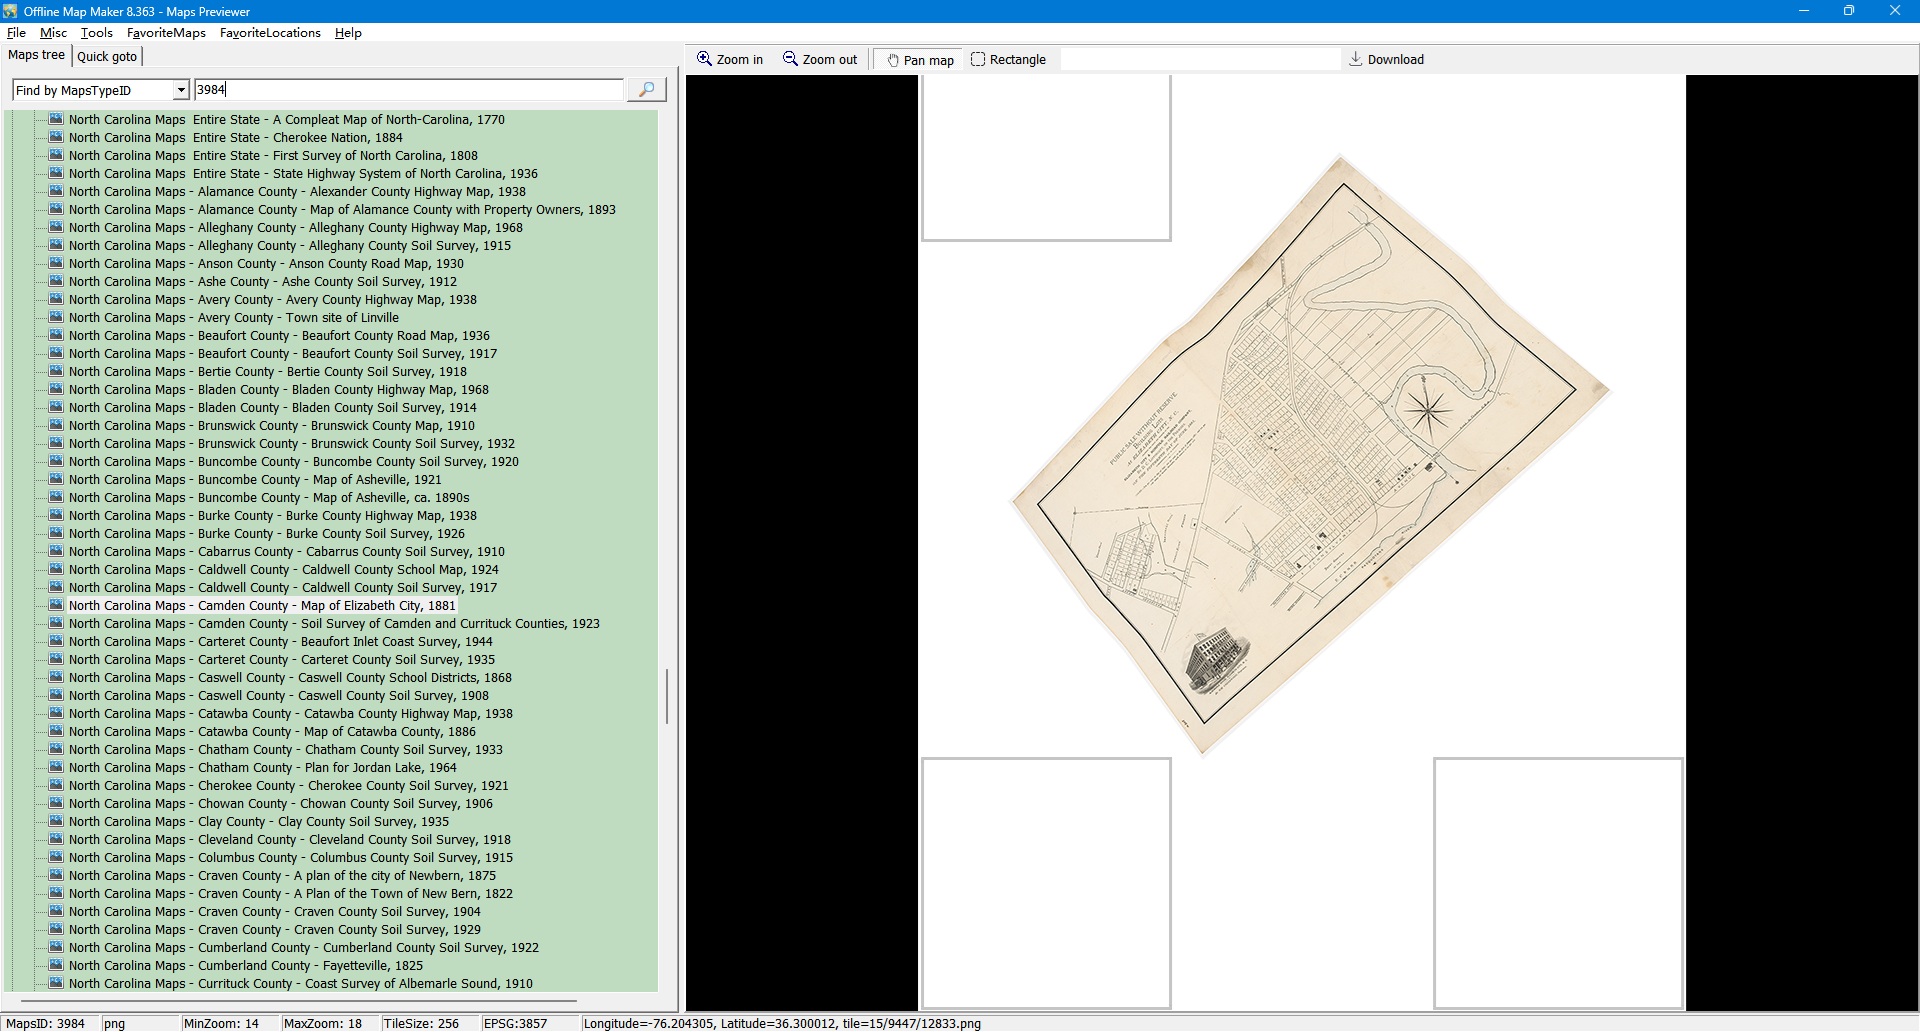The image size is (1920, 1032).
Task: Click the horizontal scrollbar under maps tree
Action: [x=300, y=1000]
